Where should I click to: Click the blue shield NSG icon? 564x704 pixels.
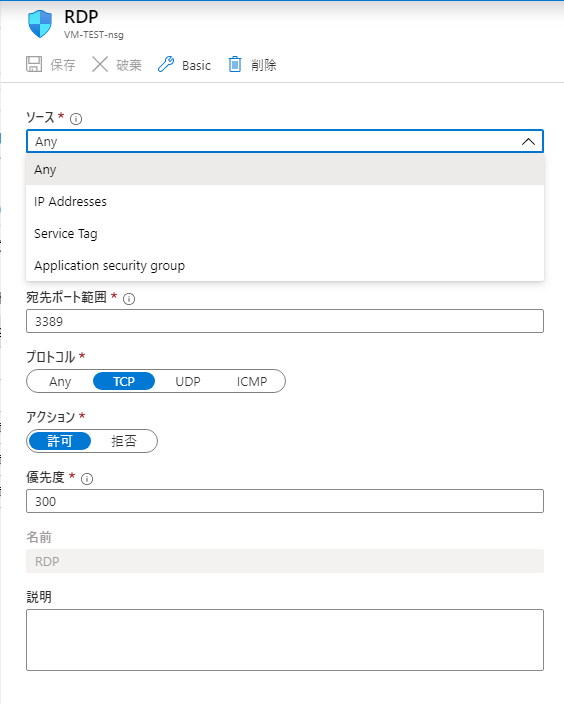[40, 24]
